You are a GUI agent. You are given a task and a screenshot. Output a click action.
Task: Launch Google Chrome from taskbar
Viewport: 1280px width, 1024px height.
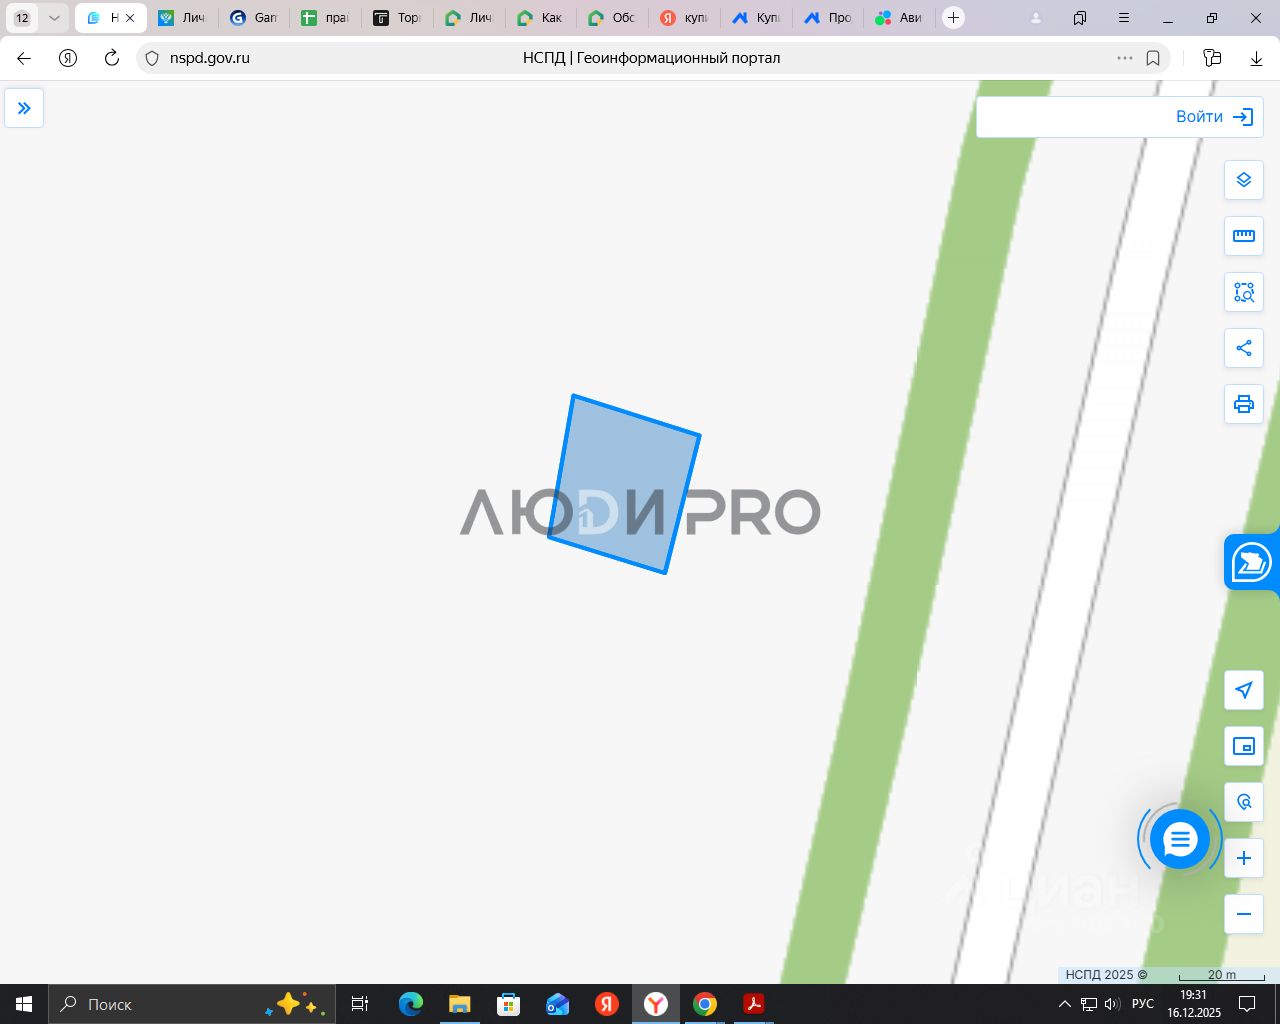pos(705,1004)
